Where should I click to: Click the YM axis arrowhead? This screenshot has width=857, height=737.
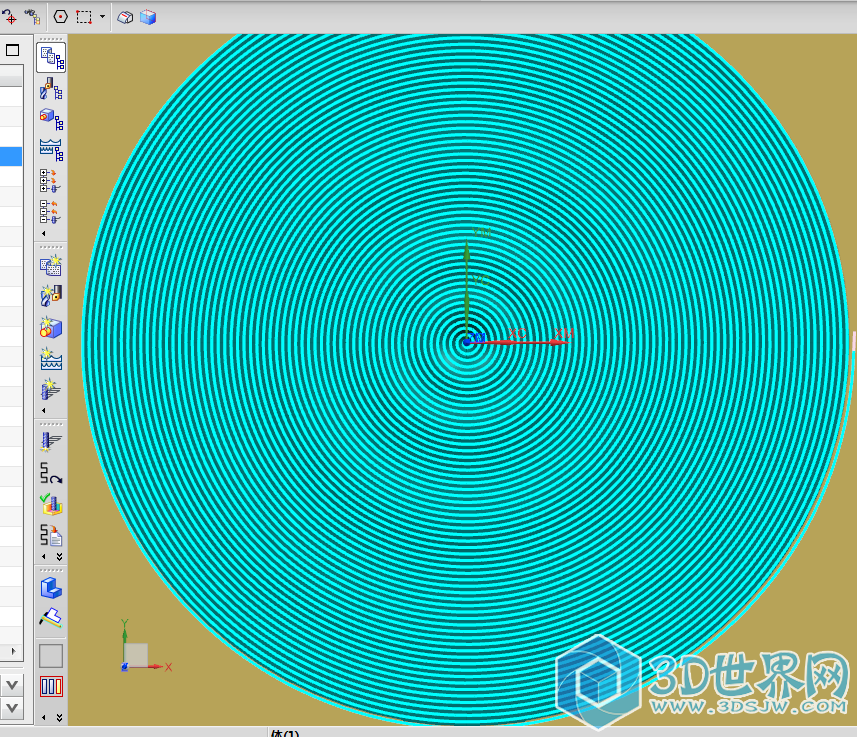(x=466, y=249)
